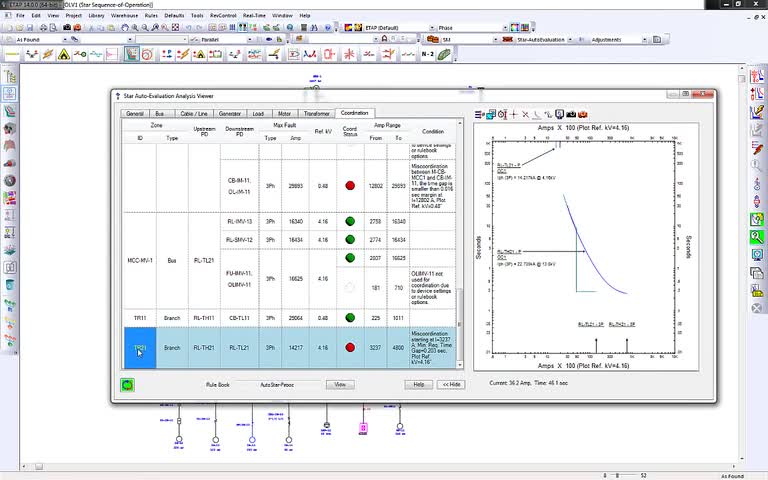768x480 pixels.
Task: Click the green refresh icon in the viewer
Action: (x=127, y=385)
